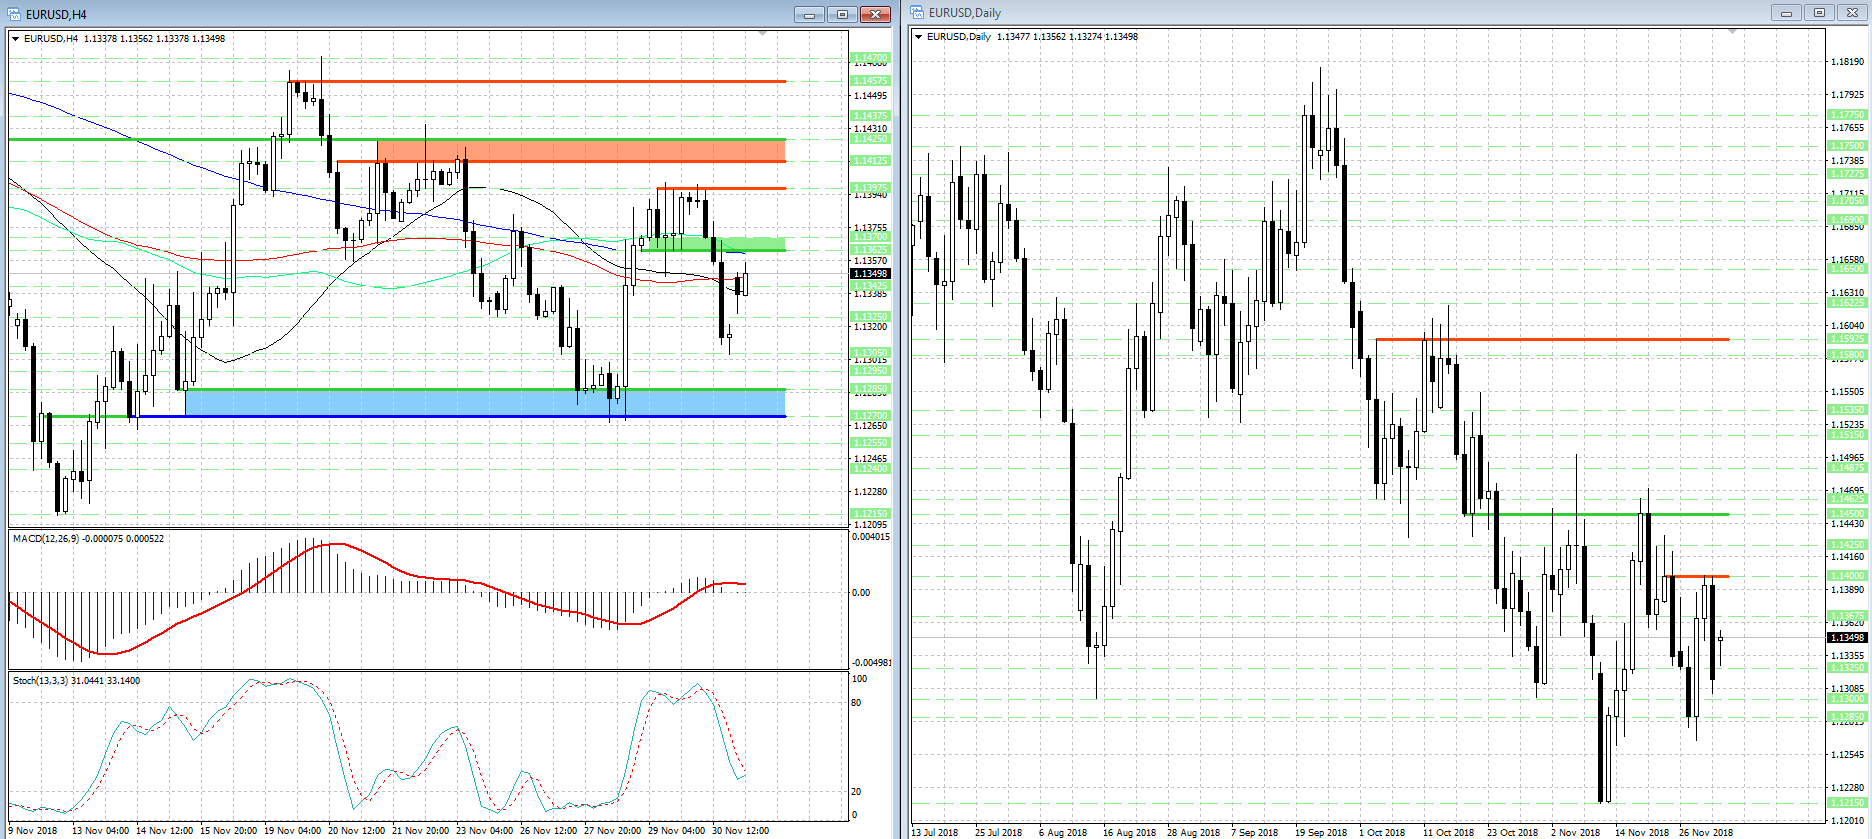Expand the arrow beside the EURUSD,Daily chart label
This screenshot has width=1872, height=839.
pos(919,37)
